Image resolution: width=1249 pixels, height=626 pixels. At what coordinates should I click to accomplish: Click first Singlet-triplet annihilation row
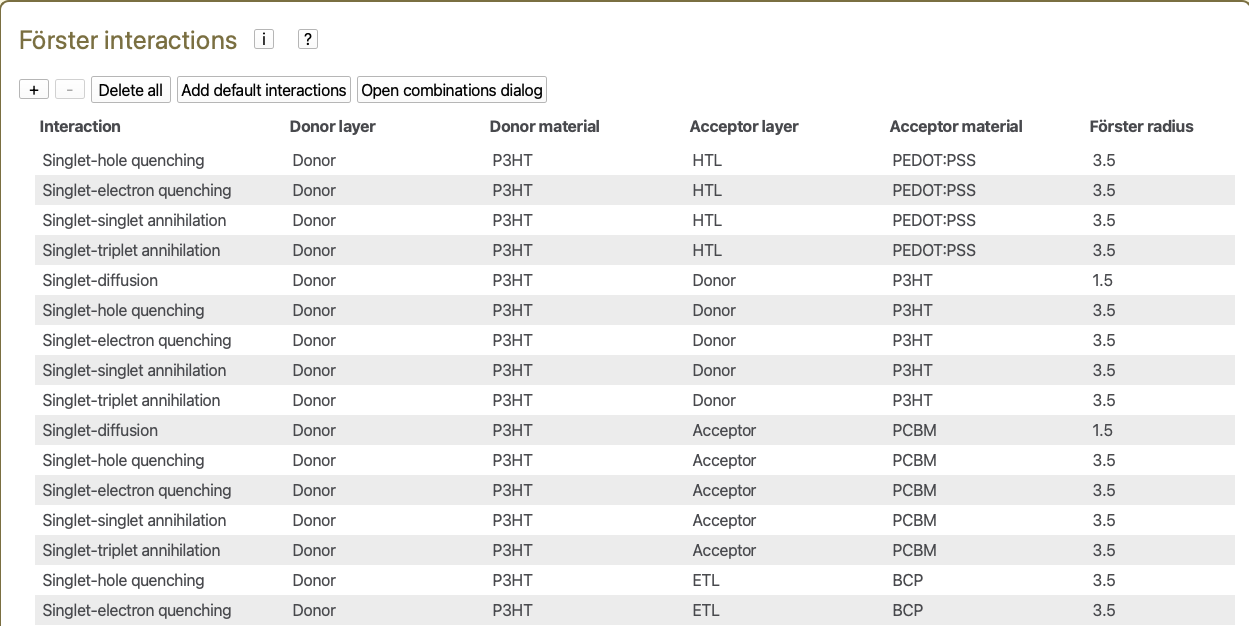click(x=131, y=250)
